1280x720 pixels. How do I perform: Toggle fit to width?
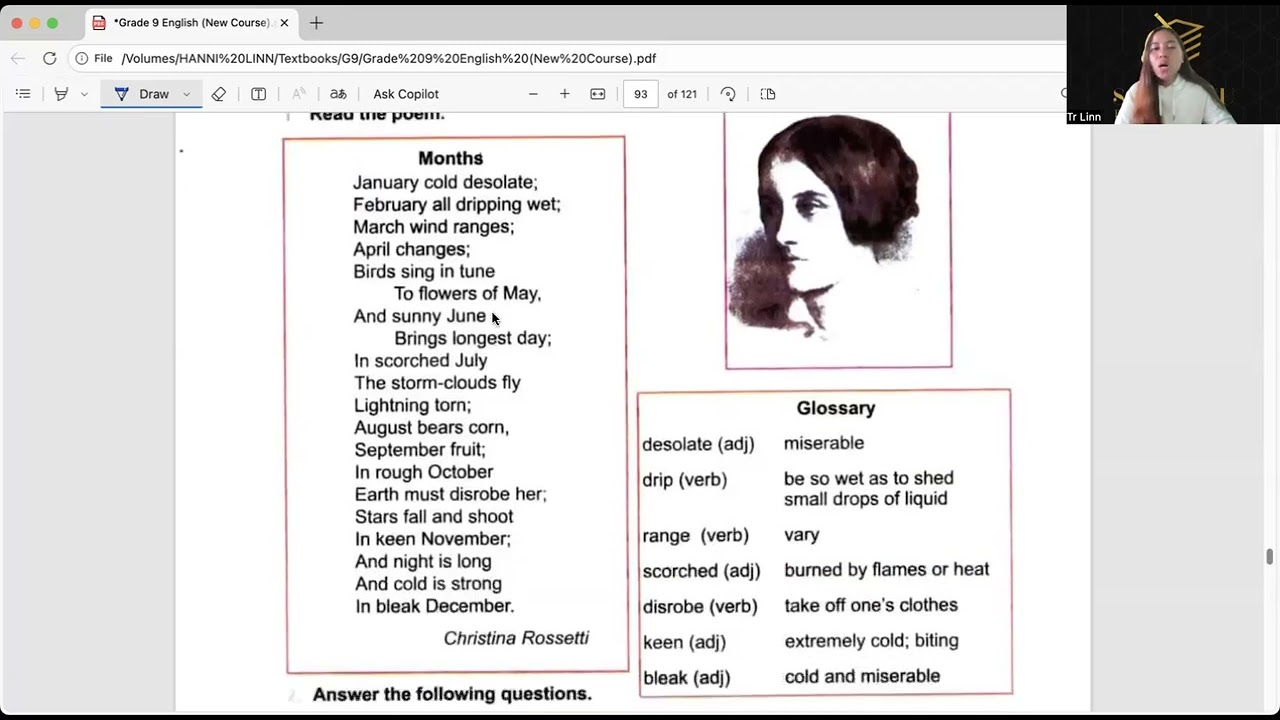pyautogui.click(x=598, y=94)
